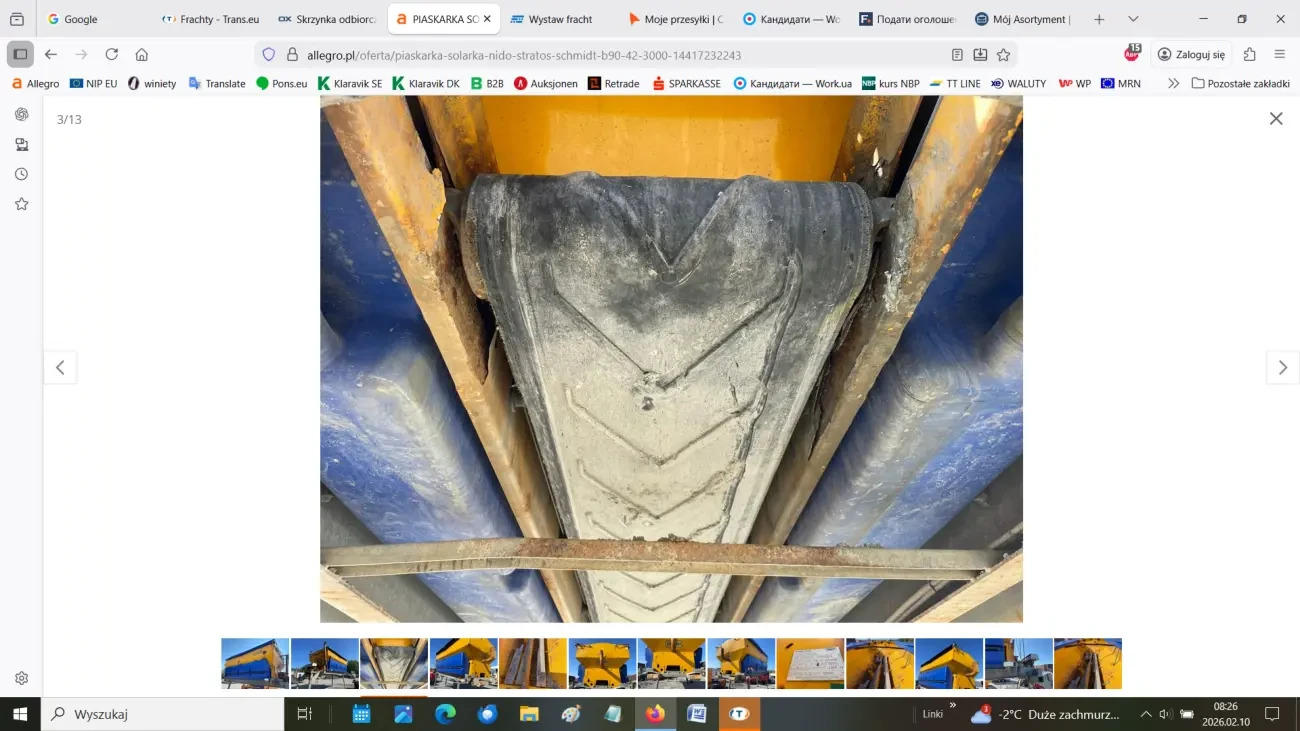1300x731 pixels.
Task: Show more bookmarks via overflow chevron
Action: pos(1173,84)
